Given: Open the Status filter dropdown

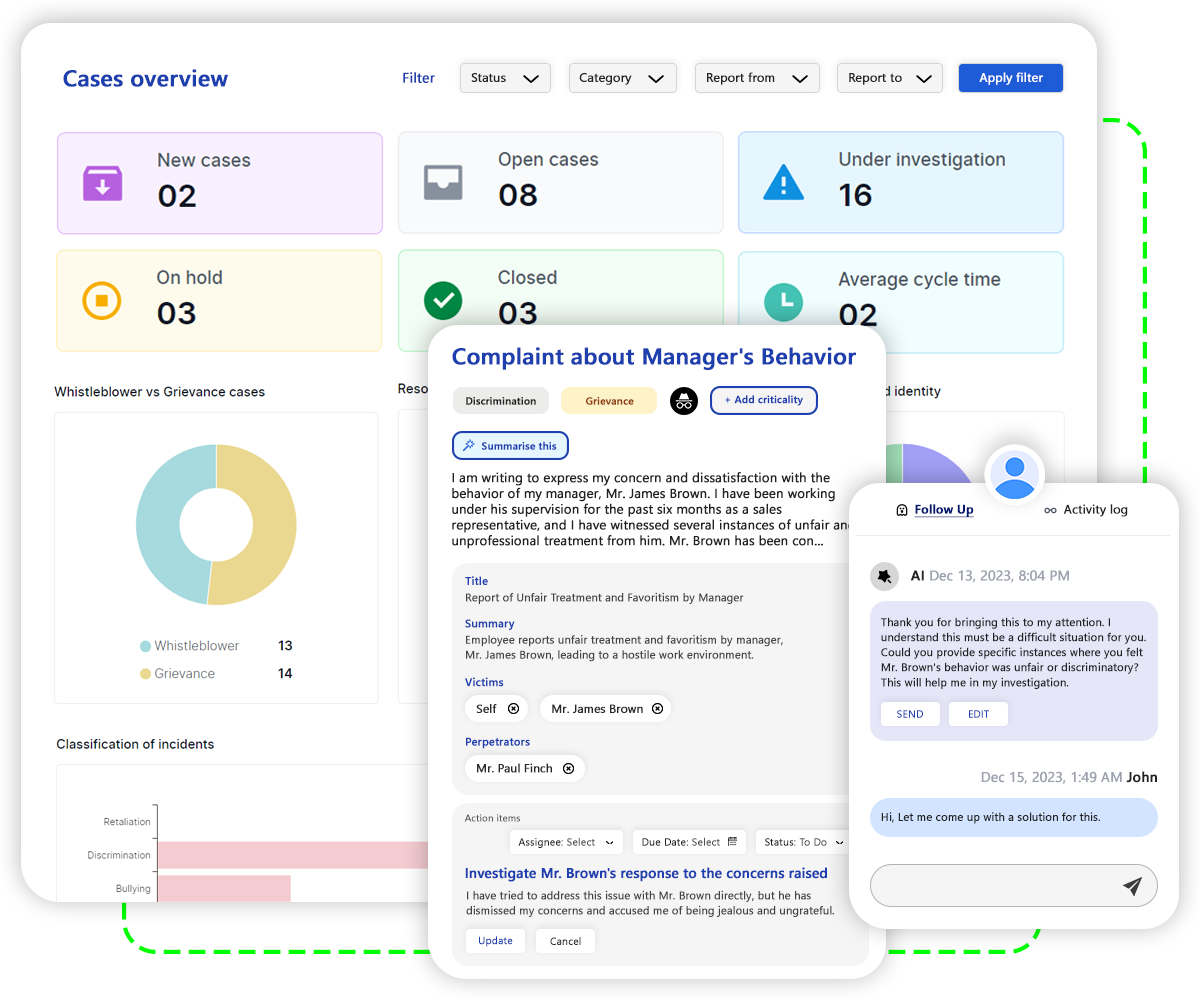Looking at the screenshot, I should [x=505, y=78].
